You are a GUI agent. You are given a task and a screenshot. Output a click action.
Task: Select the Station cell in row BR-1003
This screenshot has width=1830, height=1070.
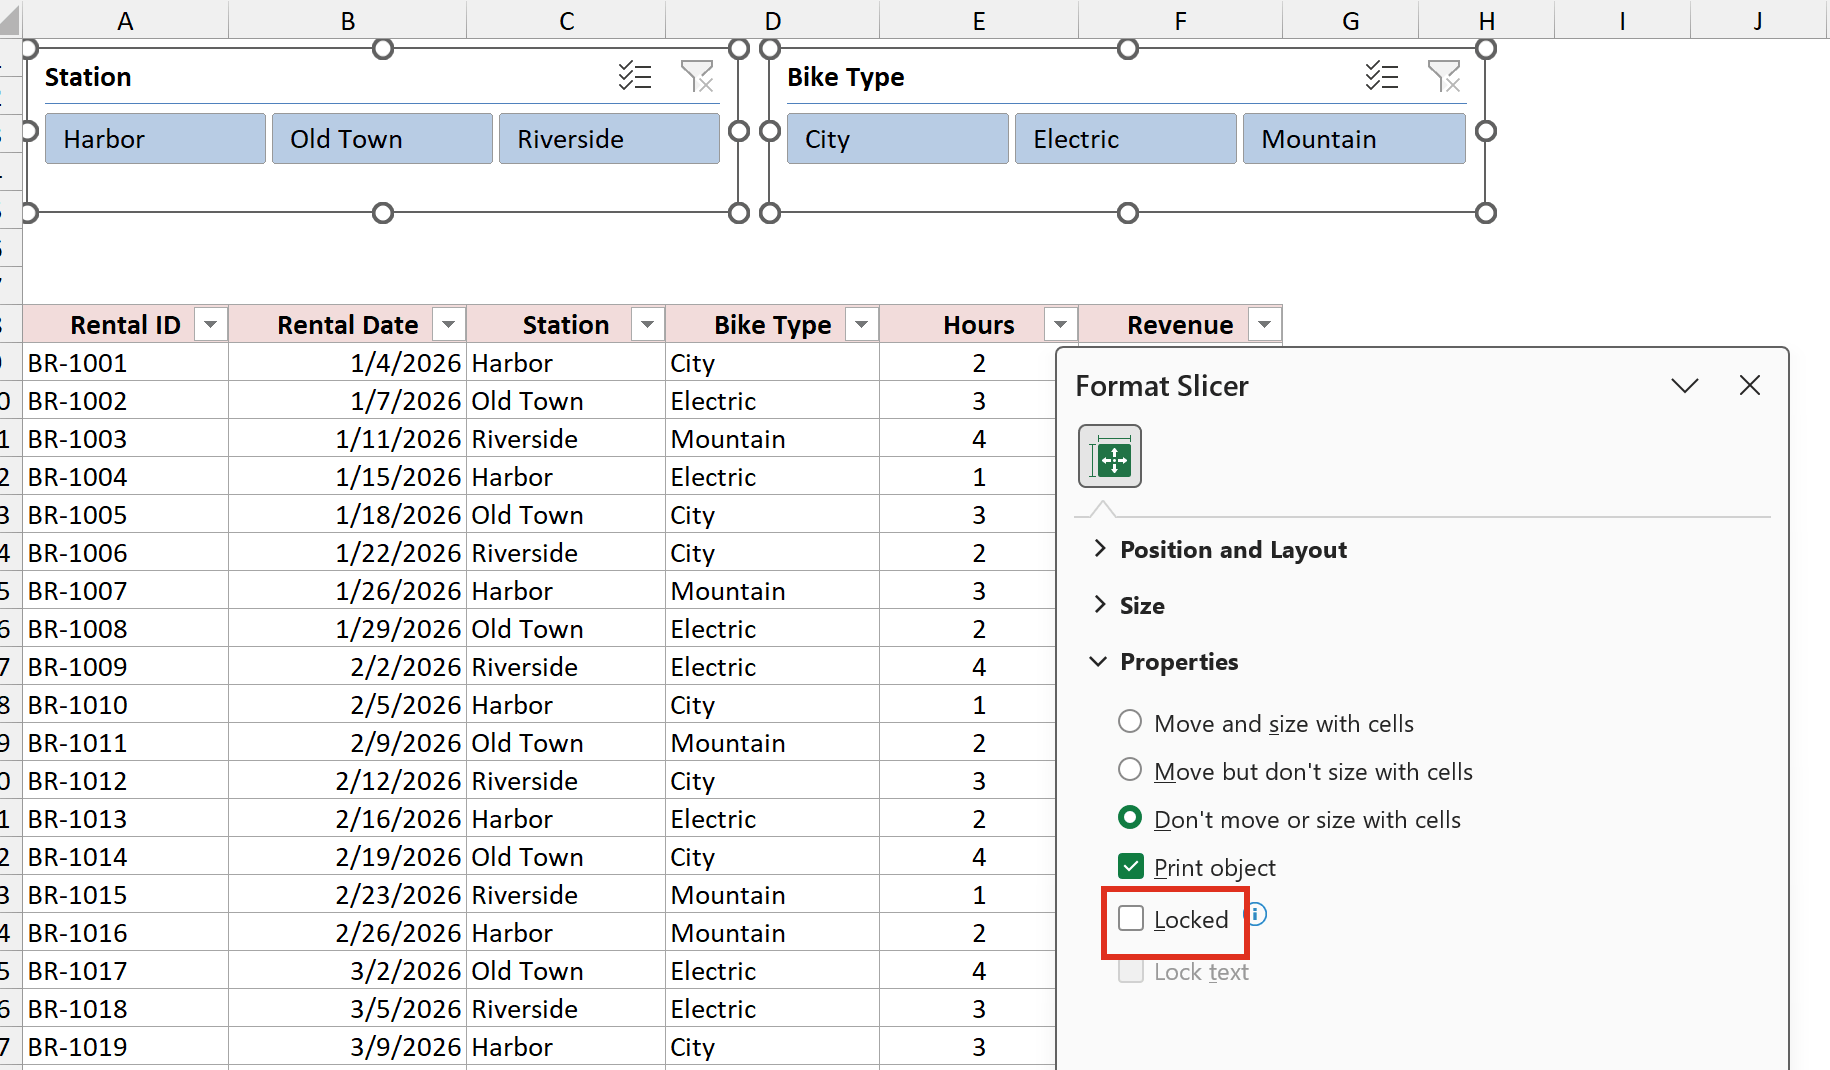pyautogui.click(x=566, y=439)
